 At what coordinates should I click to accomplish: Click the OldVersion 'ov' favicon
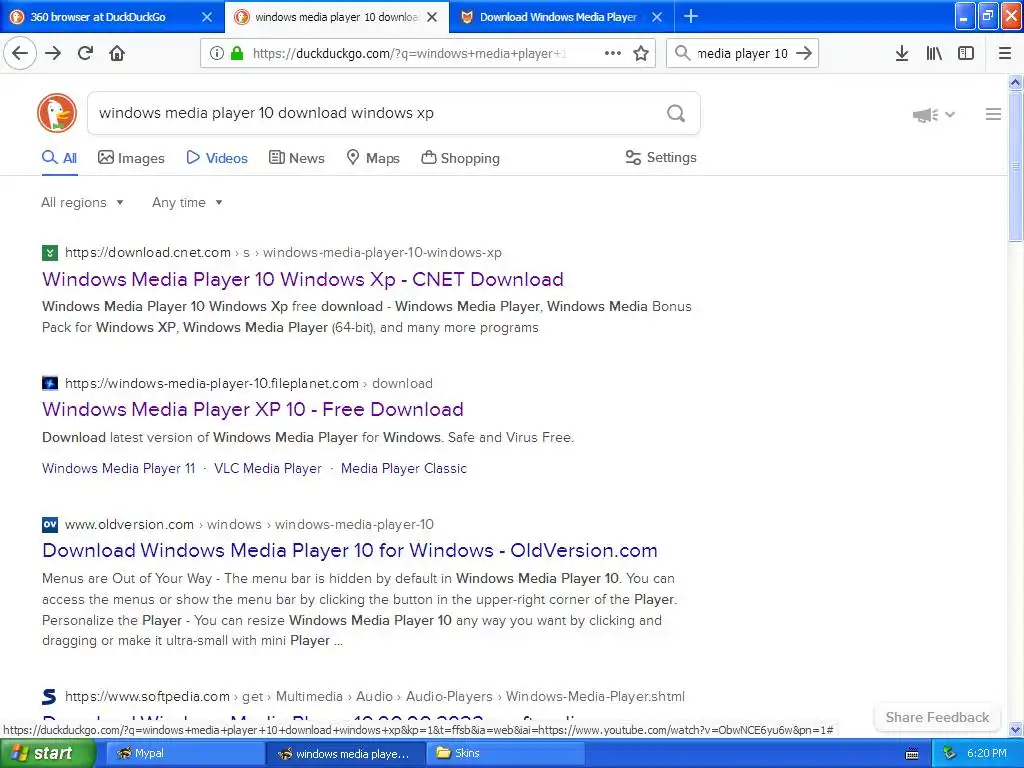50,524
